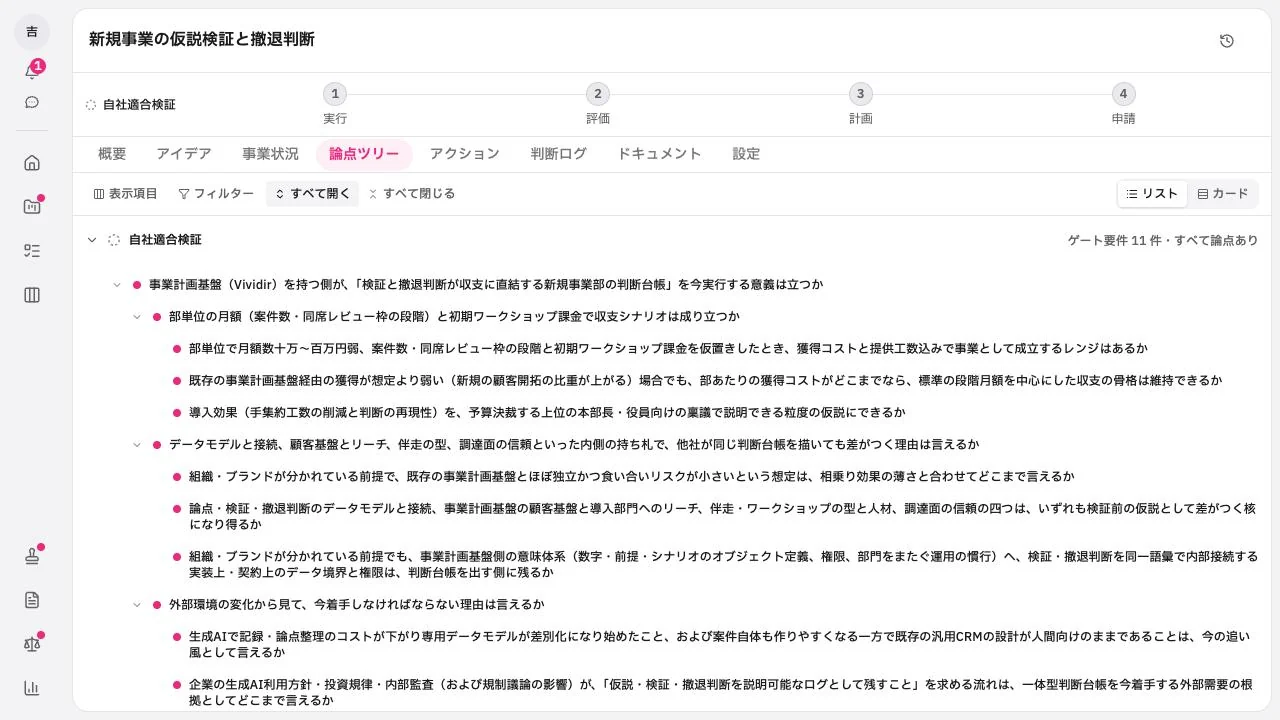
Task: Collapse the 部単位の月額 node chevron
Action: [137, 317]
